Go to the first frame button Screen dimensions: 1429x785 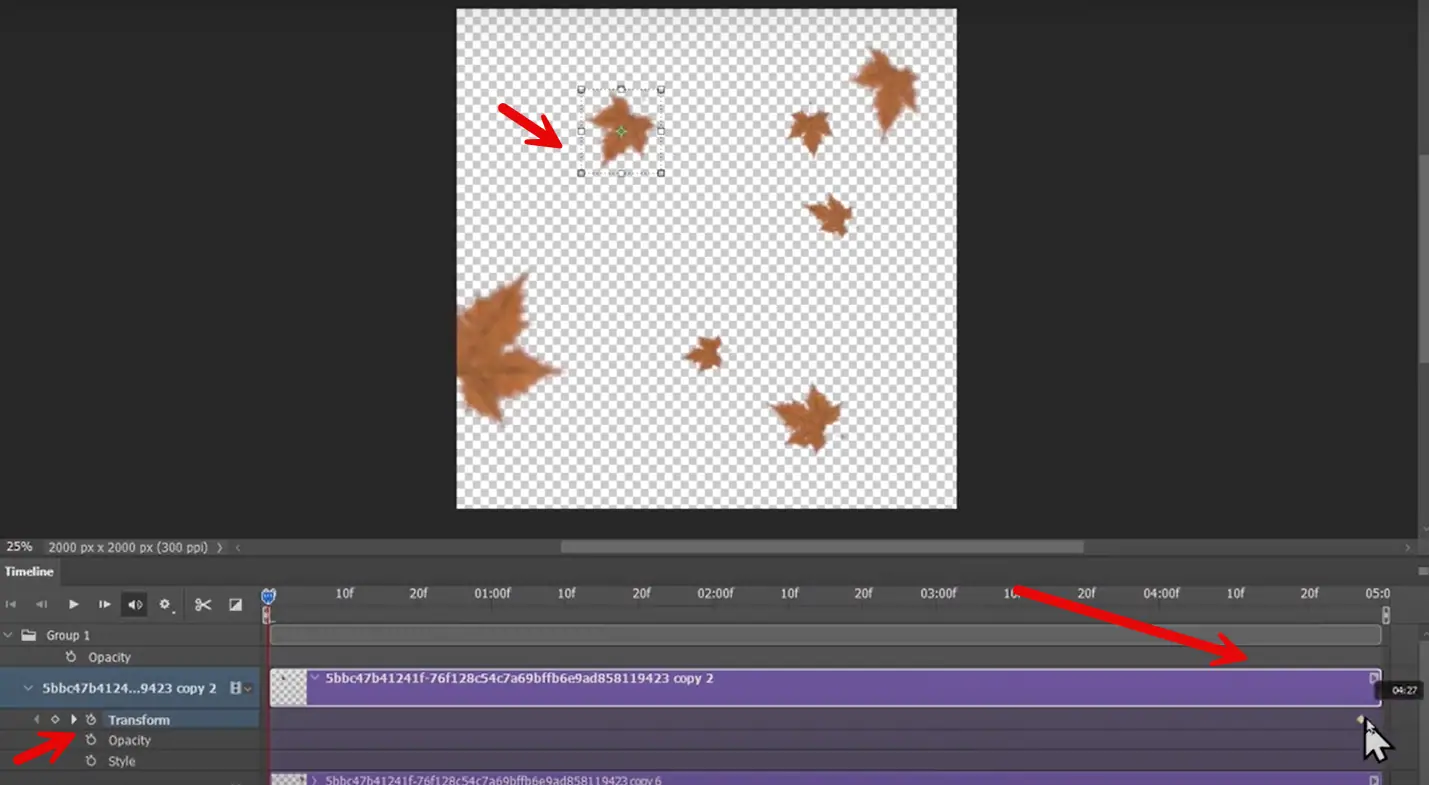11,605
